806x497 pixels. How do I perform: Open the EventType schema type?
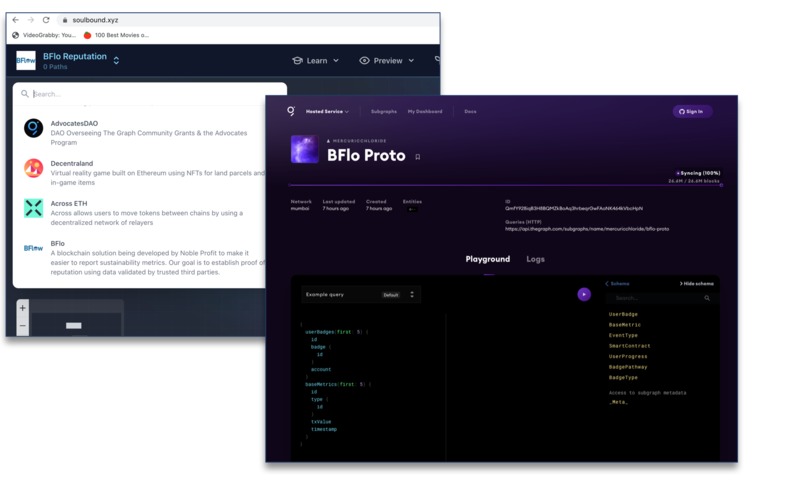click(623, 335)
